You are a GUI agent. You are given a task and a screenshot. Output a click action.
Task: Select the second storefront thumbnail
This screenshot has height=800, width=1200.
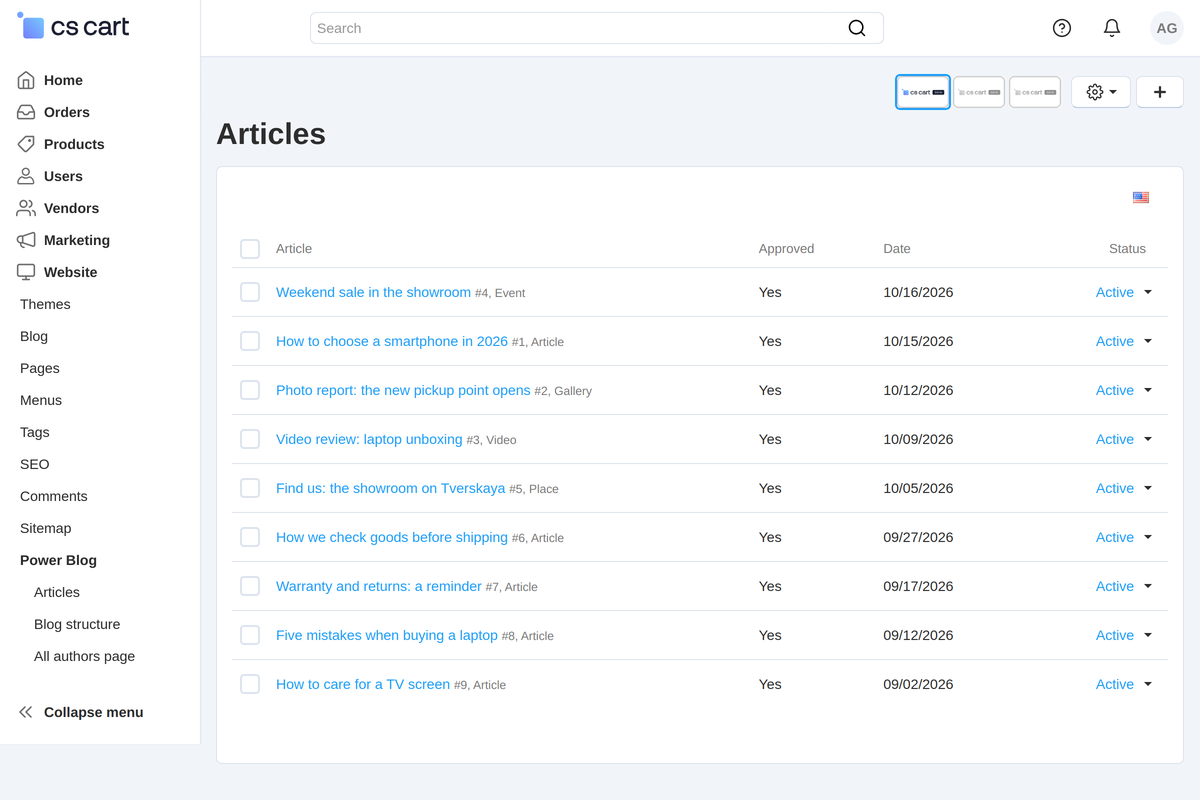pyautogui.click(x=979, y=92)
